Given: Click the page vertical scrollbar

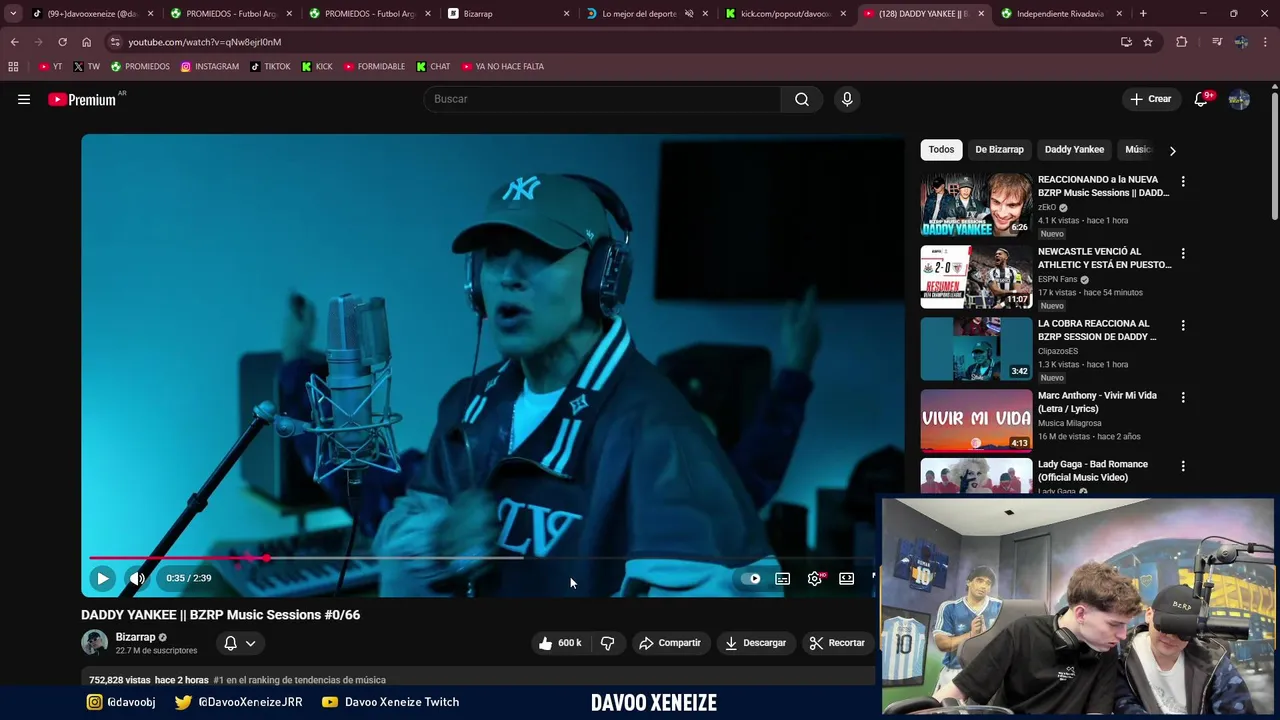Looking at the screenshot, I should coord(1275,155).
